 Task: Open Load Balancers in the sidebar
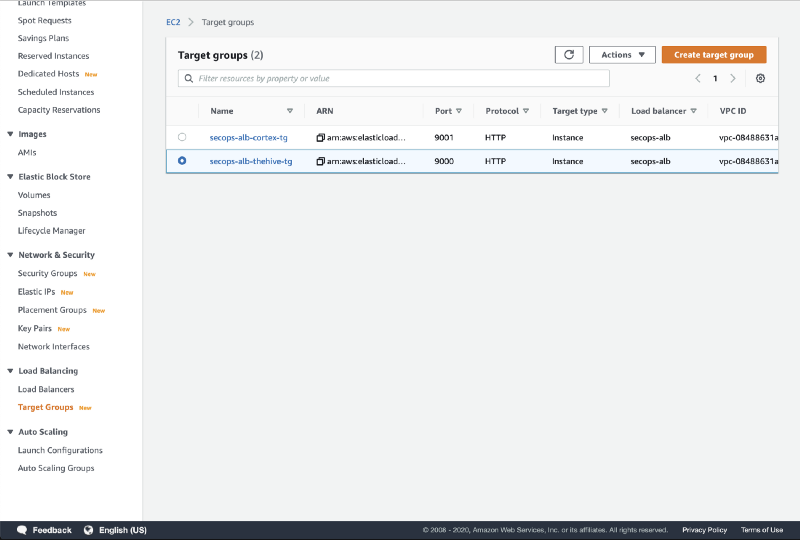[x=46, y=389]
